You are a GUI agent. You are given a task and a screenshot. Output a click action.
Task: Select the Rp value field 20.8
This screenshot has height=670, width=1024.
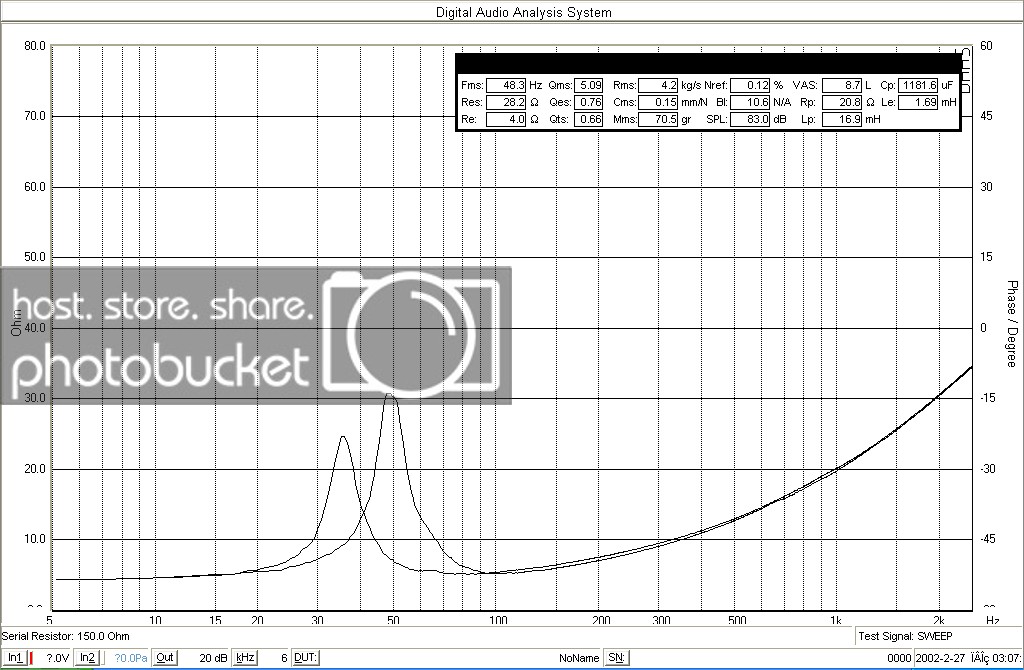pyautogui.click(x=842, y=103)
